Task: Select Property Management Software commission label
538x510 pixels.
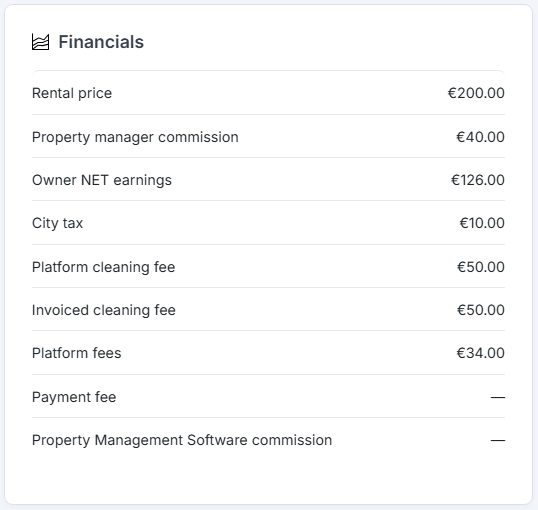Action: click(182, 440)
